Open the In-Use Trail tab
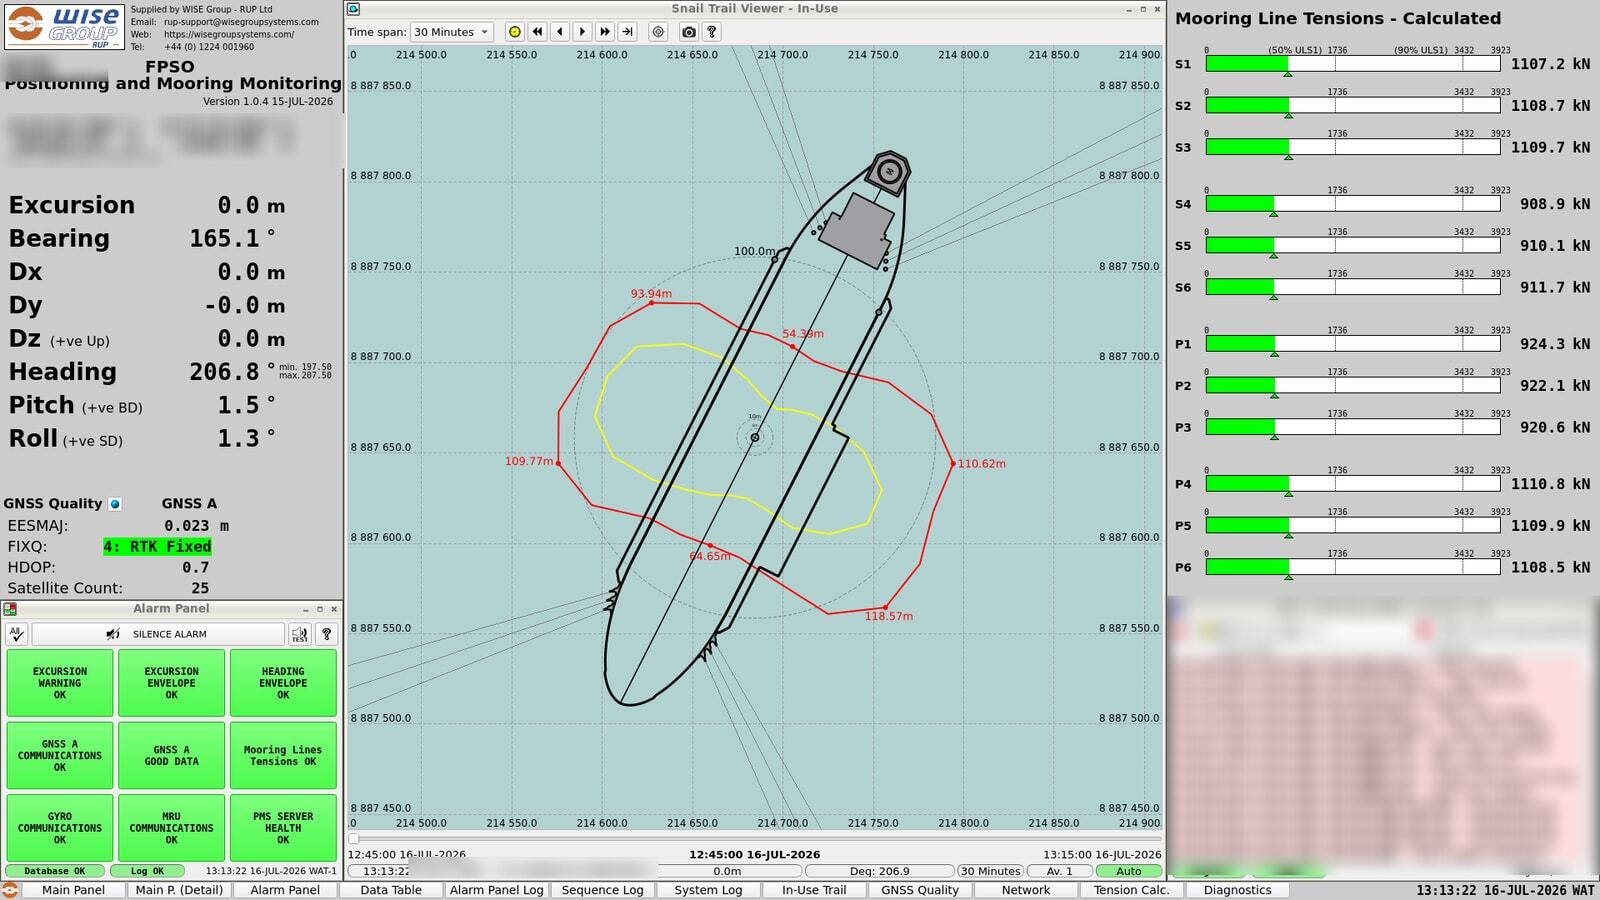The width and height of the screenshot is (1600, 900). (x=814, y=890)
